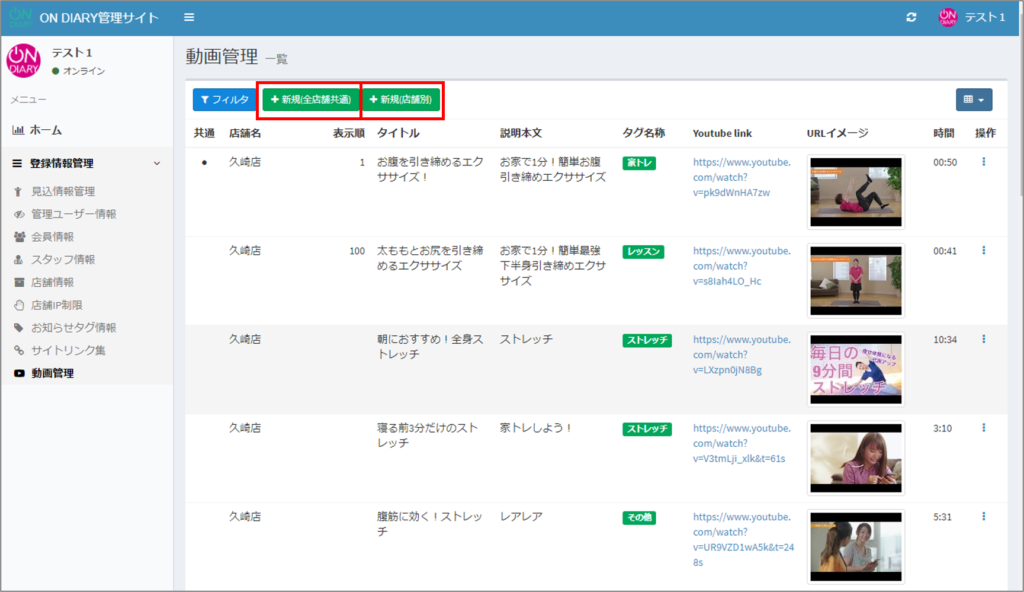1024x592 pixels.
Task: Go to ホーム in sidebar
Action: pyautogui.click(x=45, y=130)
